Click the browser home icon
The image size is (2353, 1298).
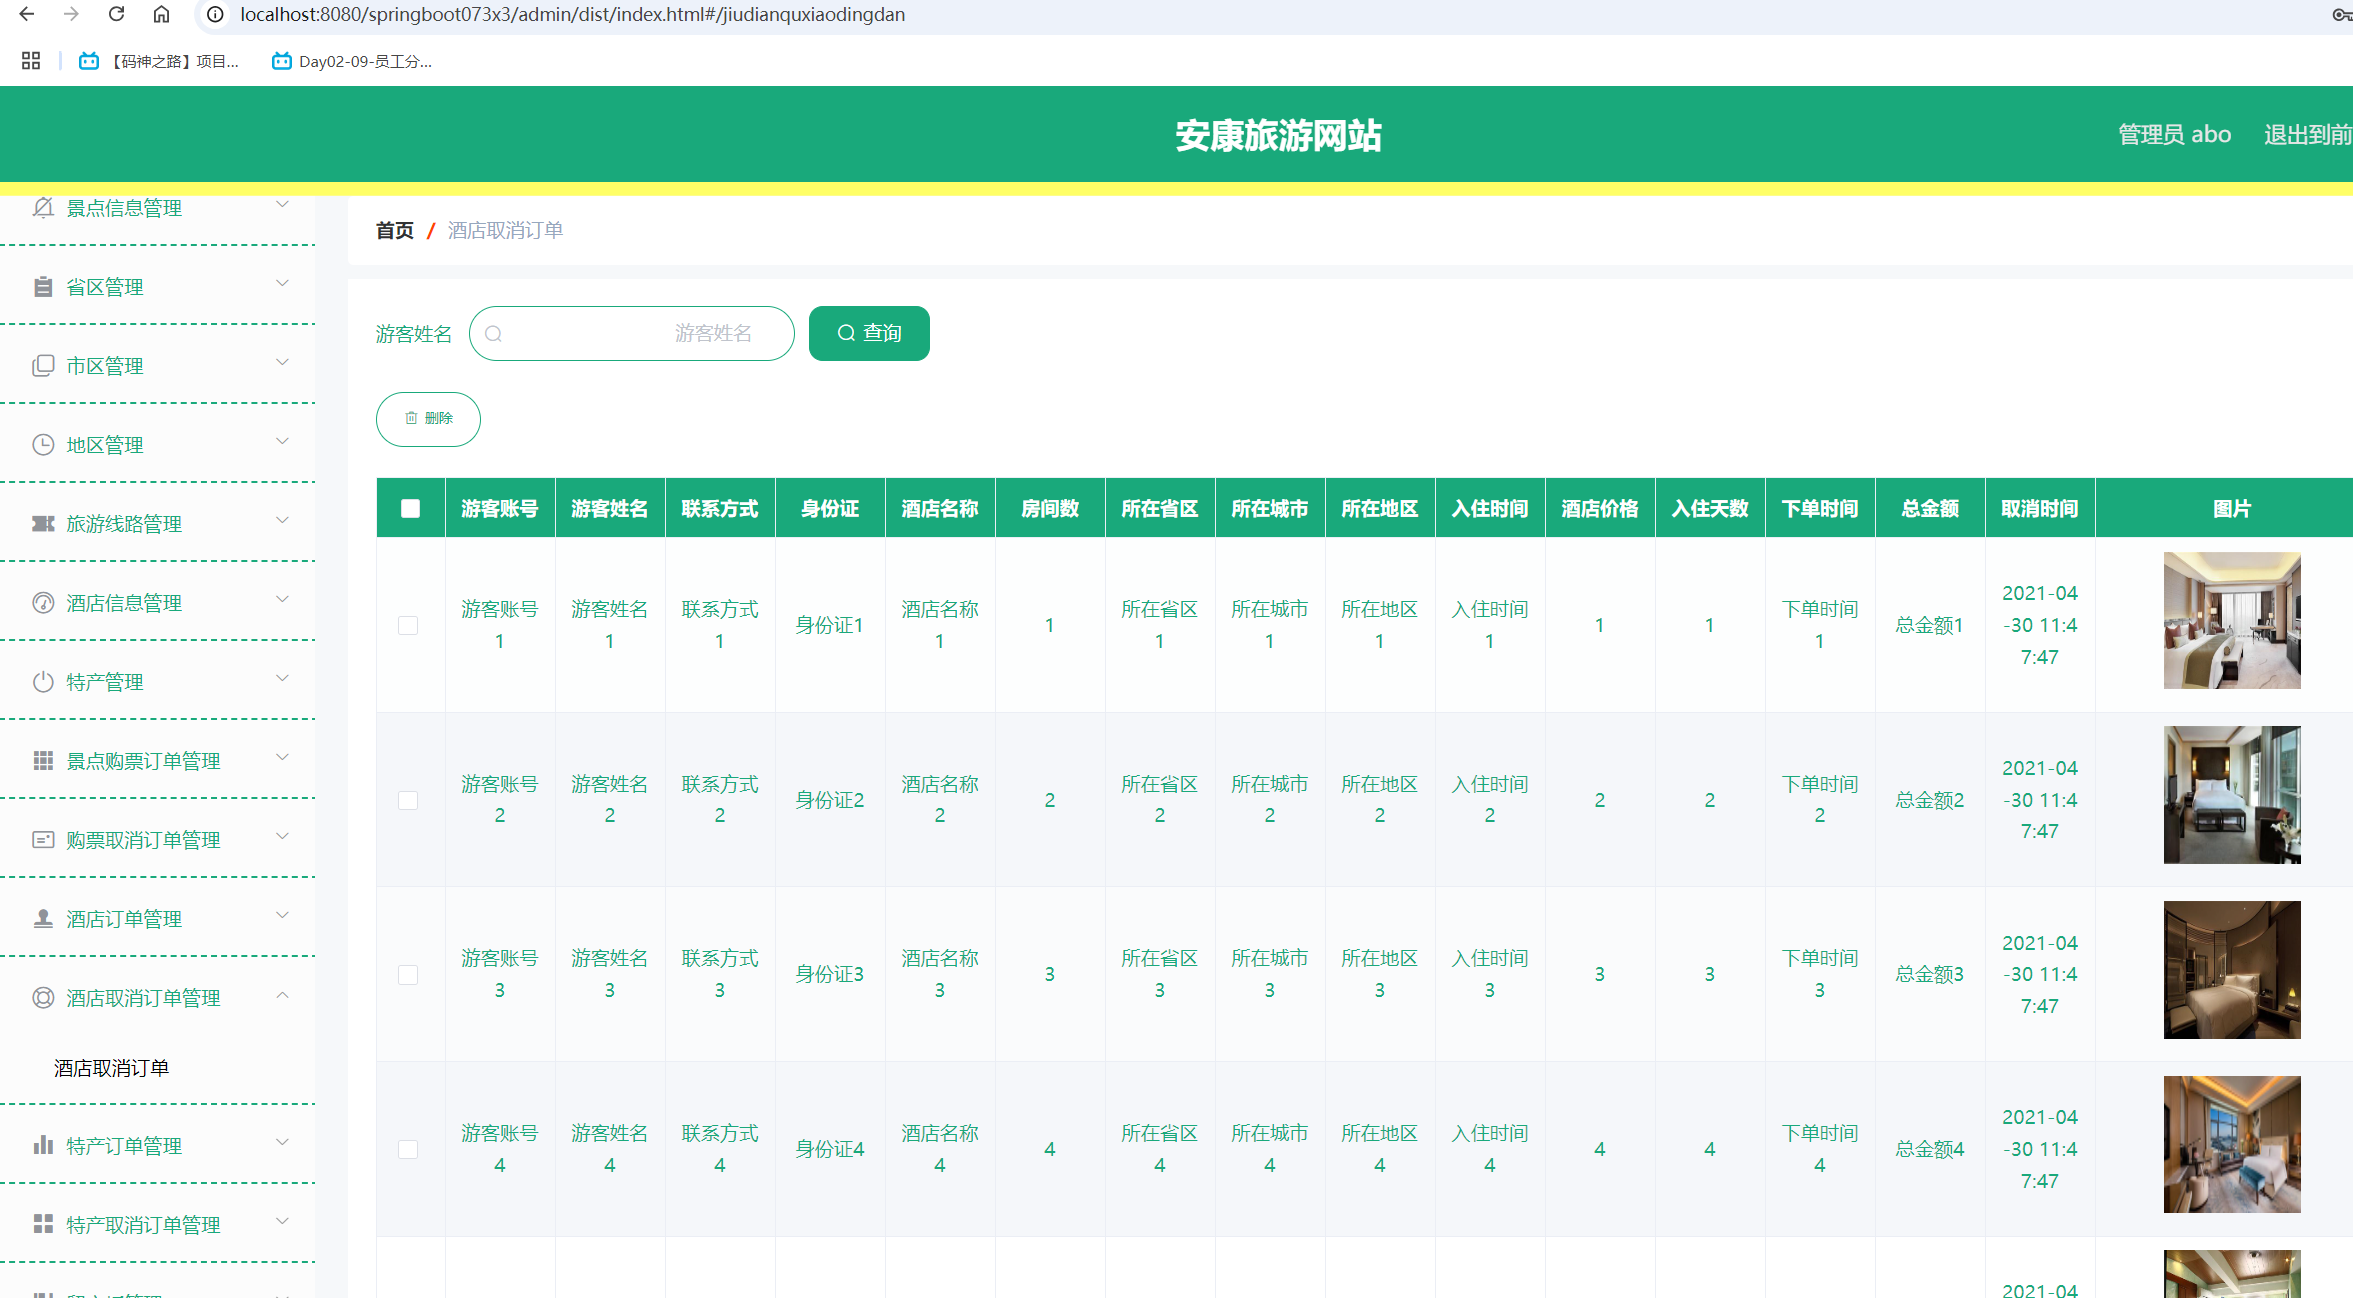point(161,14)
